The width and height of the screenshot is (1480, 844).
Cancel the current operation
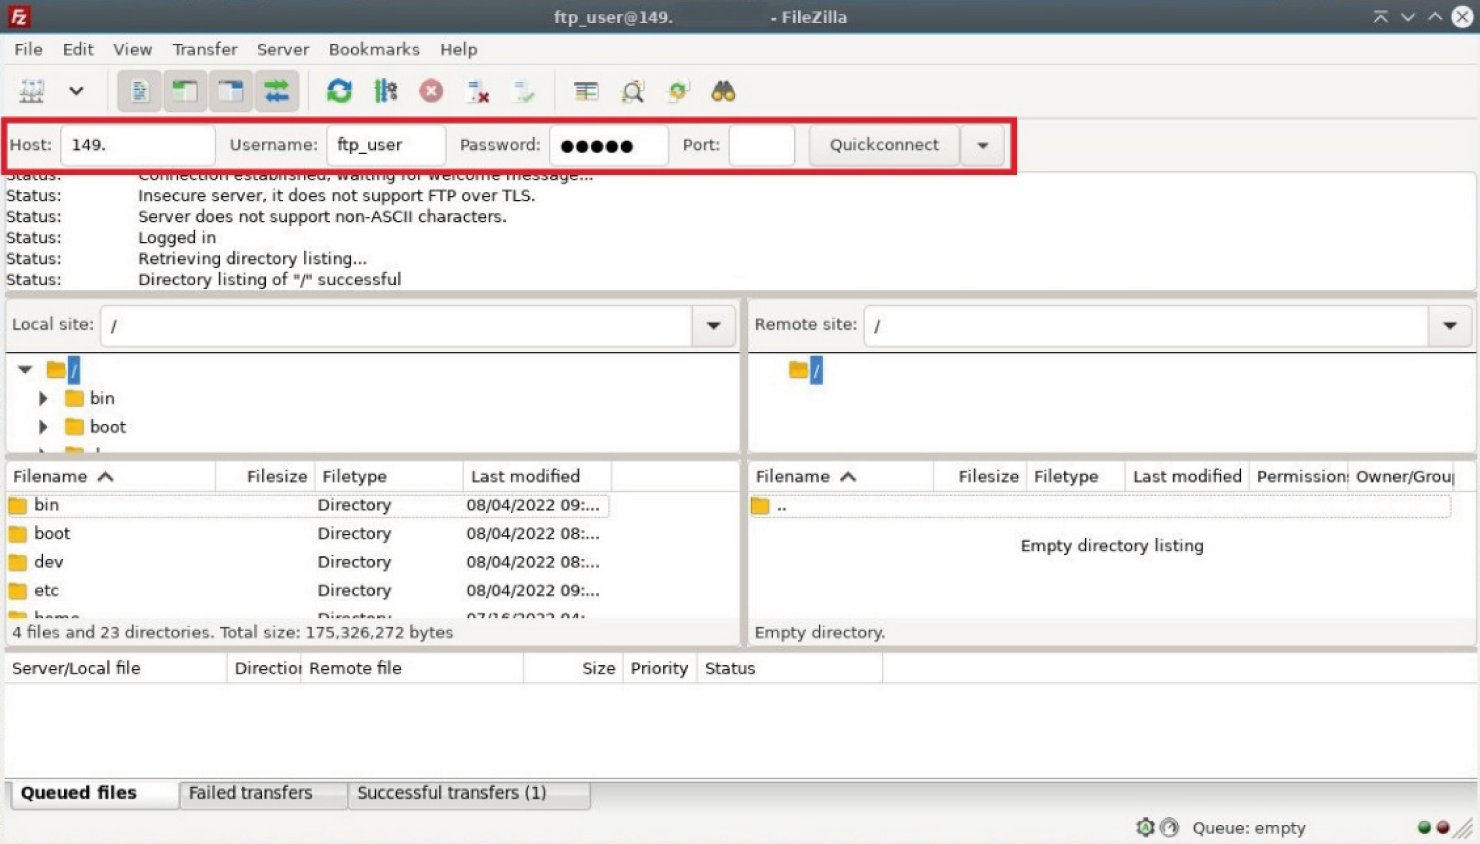[431, 92]
